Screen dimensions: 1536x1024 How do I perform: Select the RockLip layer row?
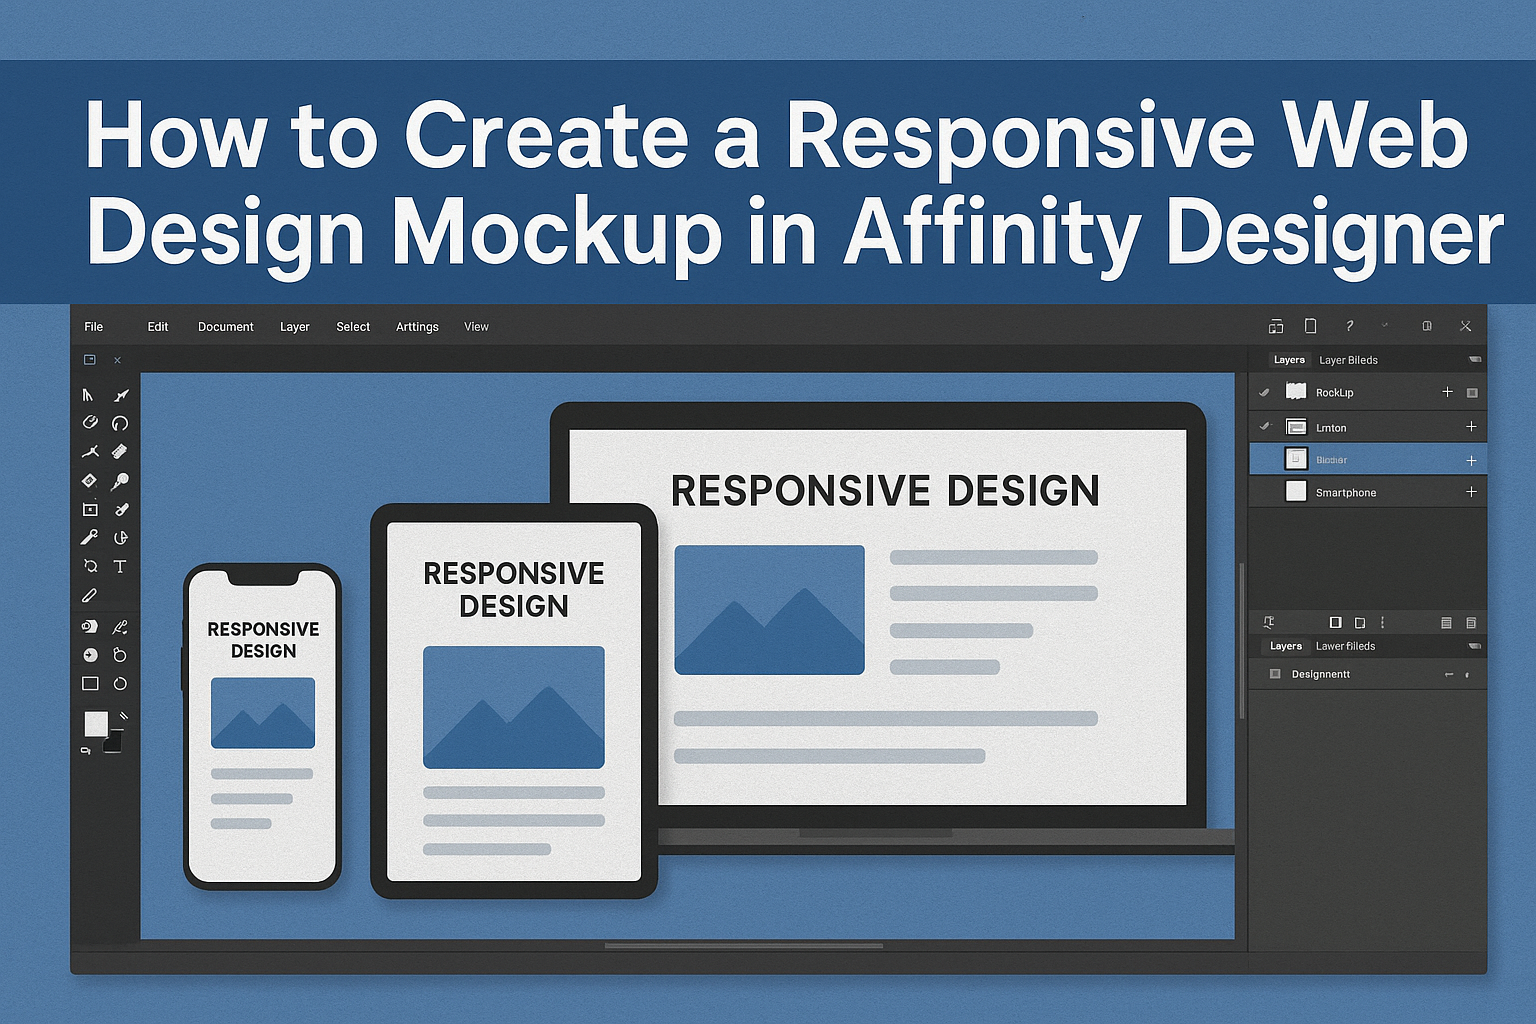(x=1368, y=392)
